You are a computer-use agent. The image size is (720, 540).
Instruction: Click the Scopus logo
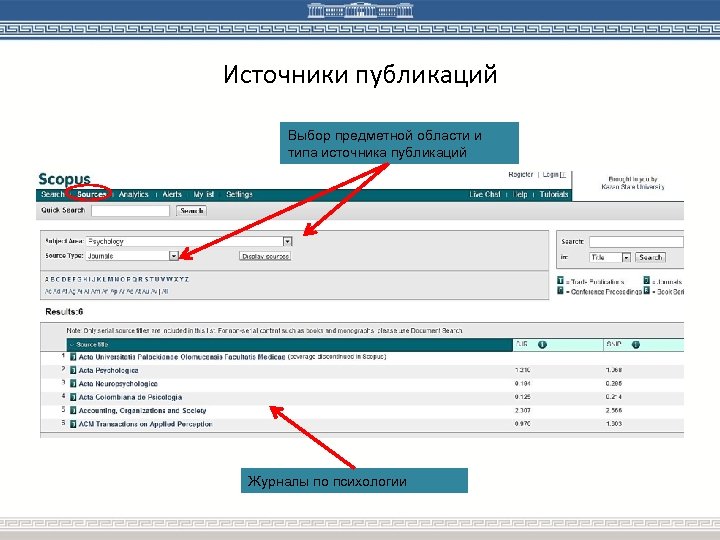click(x=64, y=179)
